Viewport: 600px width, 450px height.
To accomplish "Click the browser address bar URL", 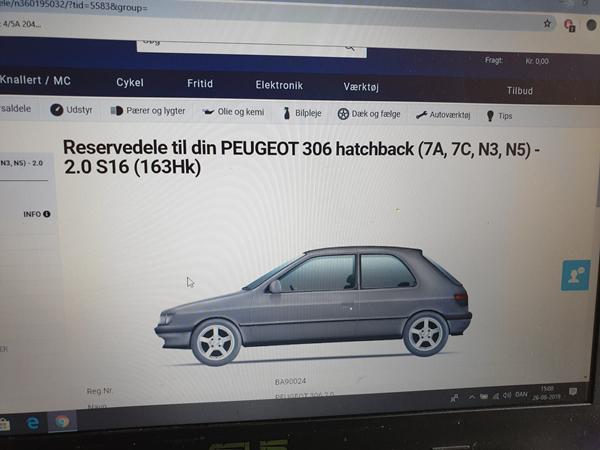I will pyautogui.click(x=73, y=7).
